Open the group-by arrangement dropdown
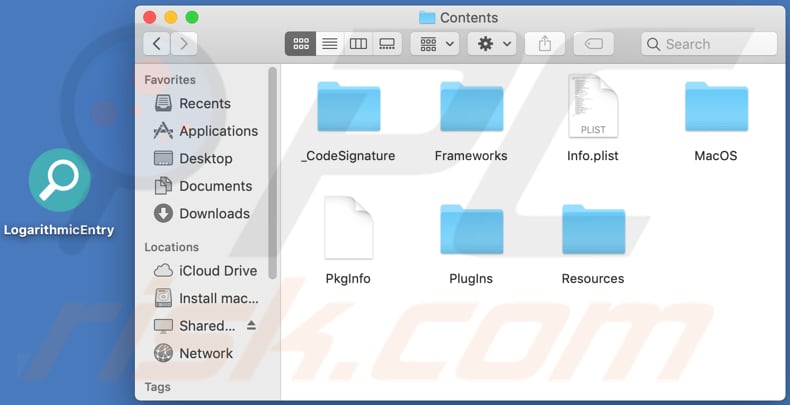This screenshot has width=790, height=405. (x=437, y=44)
